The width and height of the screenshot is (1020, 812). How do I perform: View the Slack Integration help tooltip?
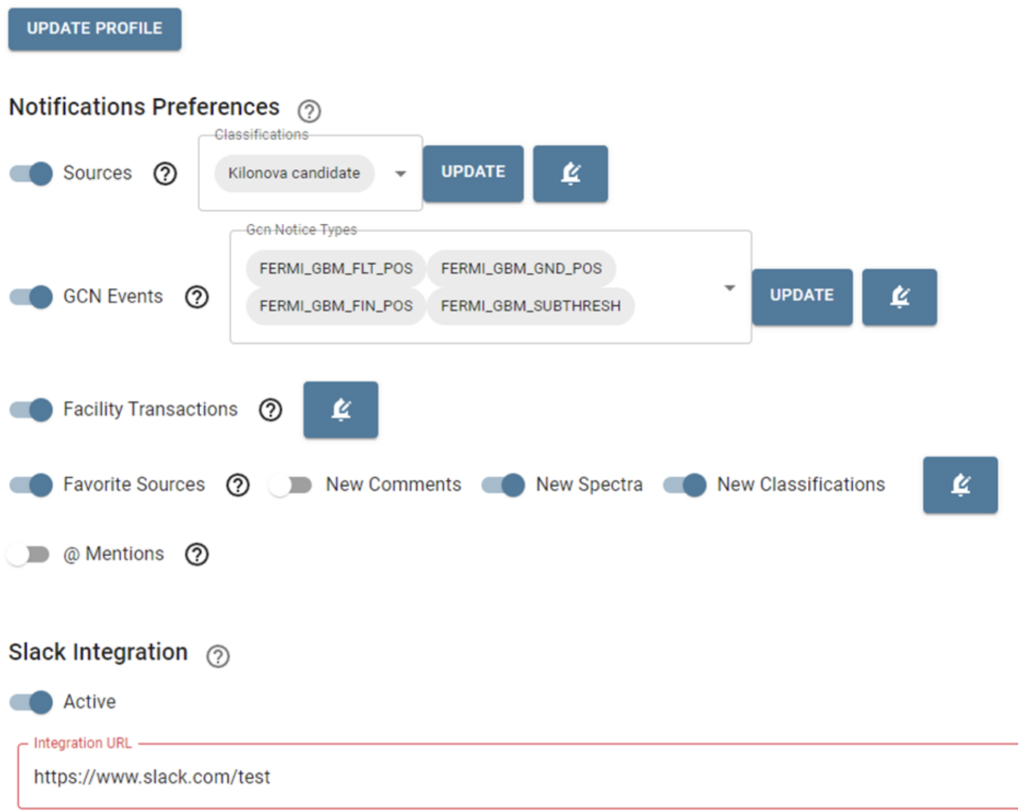click(217, 657)
